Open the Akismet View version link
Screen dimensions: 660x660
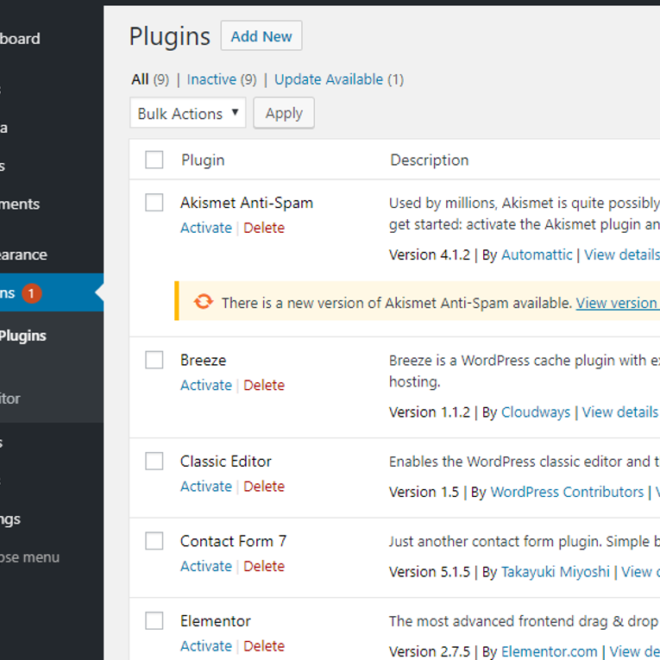618,303
